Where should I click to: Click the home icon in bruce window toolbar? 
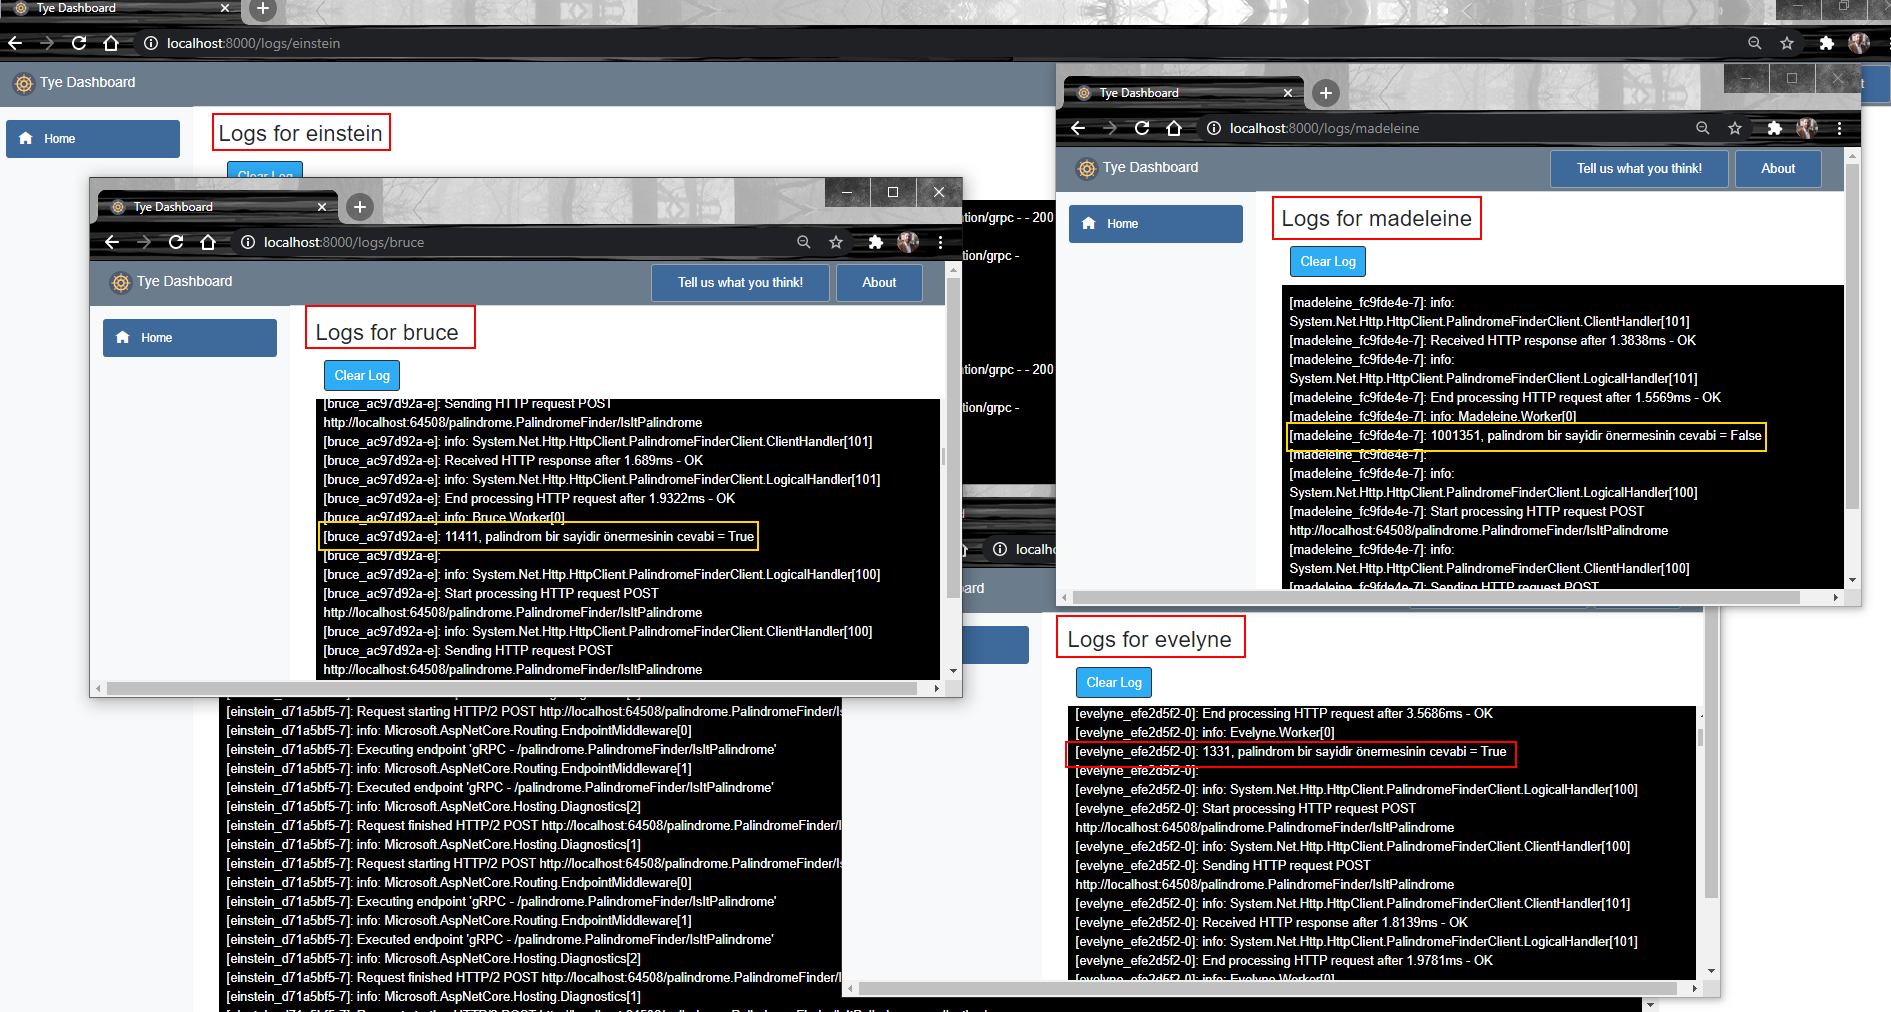(208, 242)
